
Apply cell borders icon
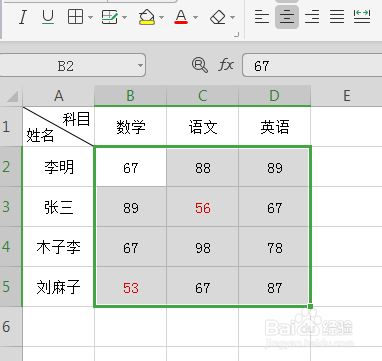[x=75, y=17]
